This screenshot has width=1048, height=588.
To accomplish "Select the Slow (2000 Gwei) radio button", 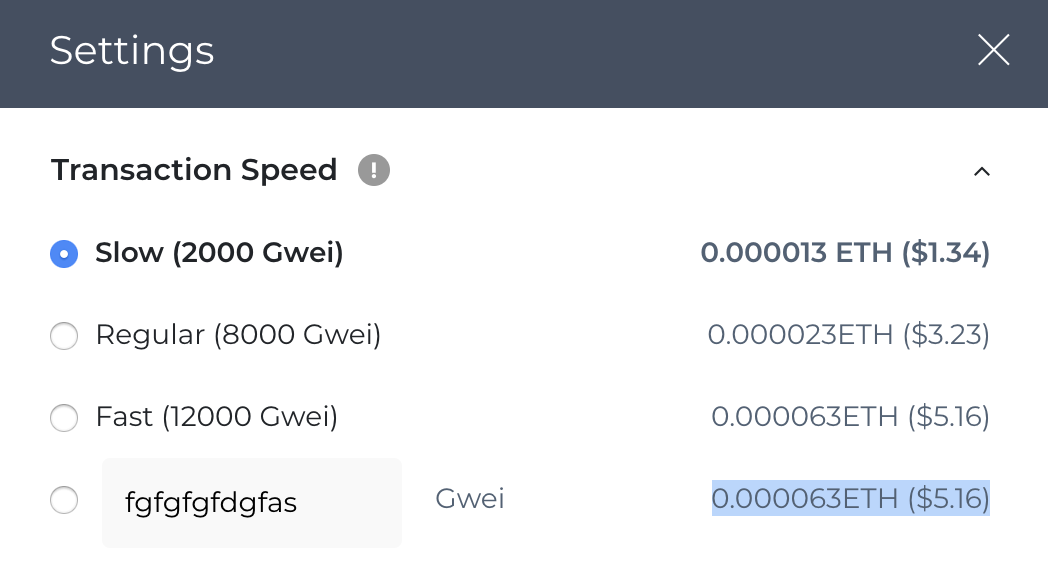I will point(64,254).
